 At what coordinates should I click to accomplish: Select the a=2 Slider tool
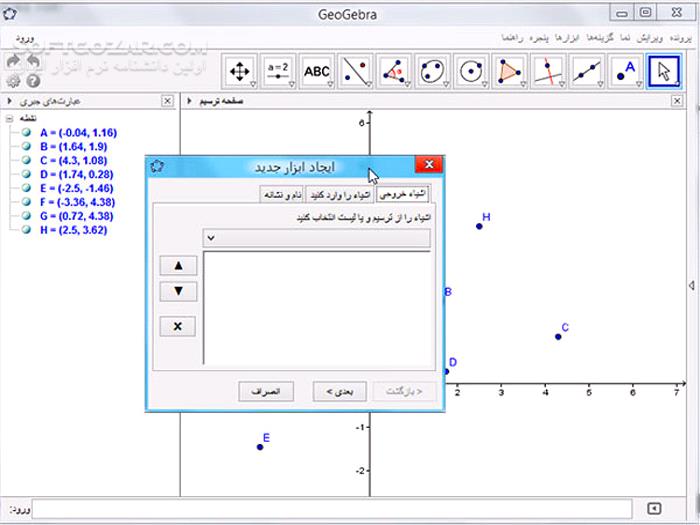(x=278, y=71)
